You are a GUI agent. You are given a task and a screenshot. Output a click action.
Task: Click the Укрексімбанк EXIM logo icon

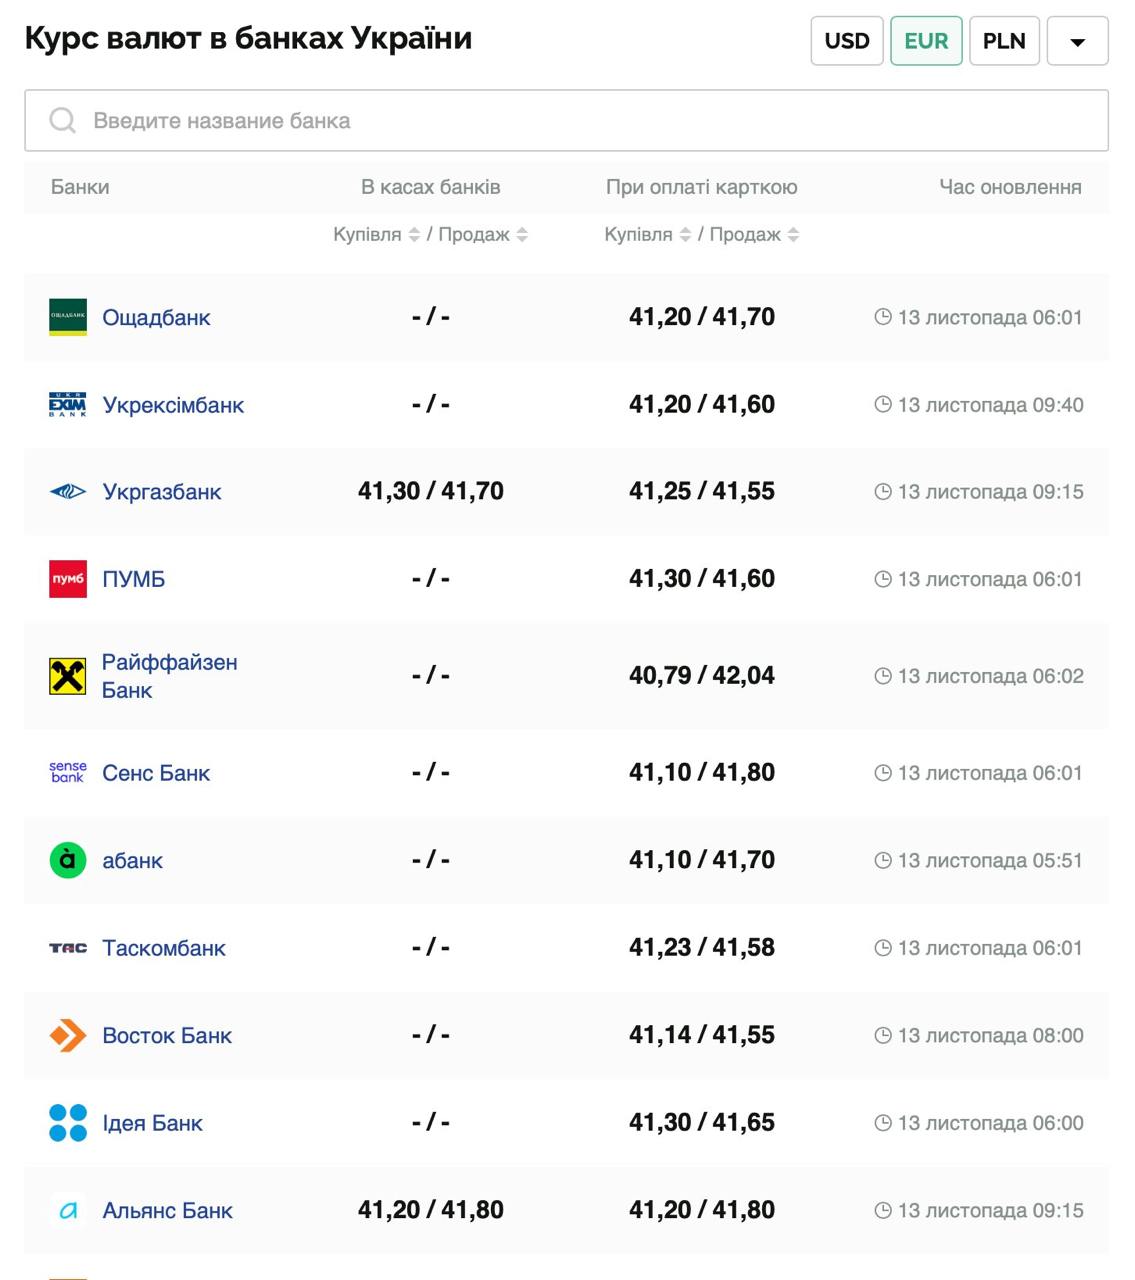tap(68, 404)
